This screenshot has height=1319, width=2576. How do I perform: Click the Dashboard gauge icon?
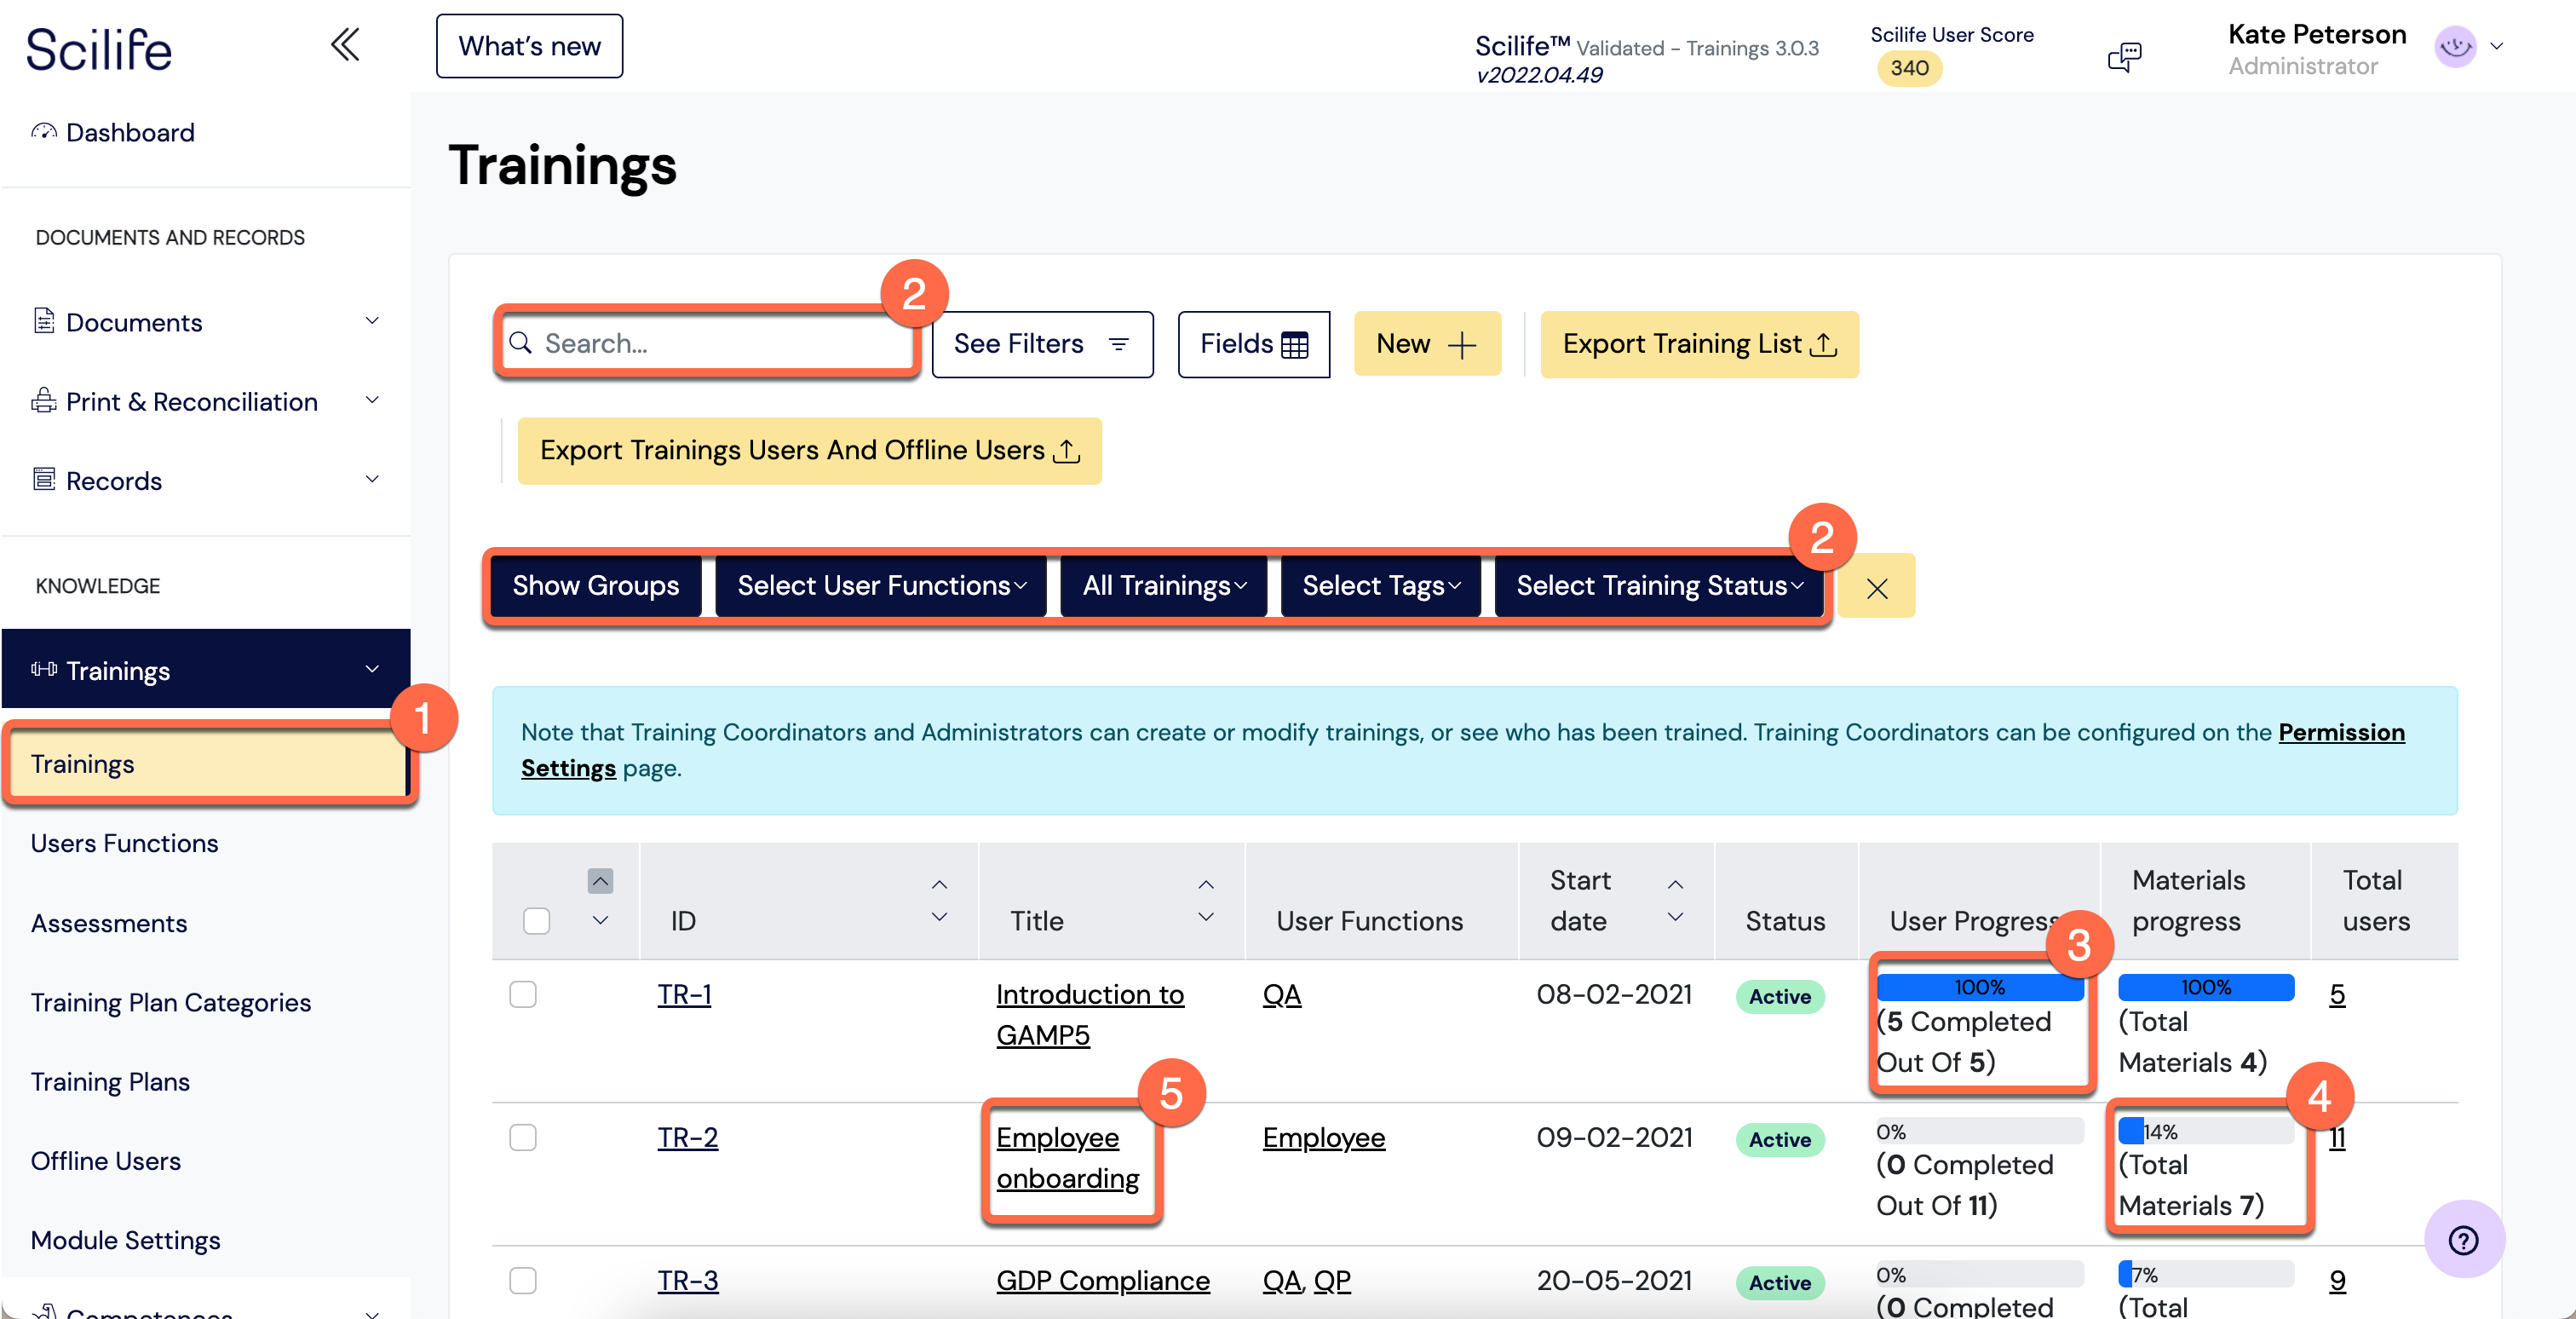44,131
